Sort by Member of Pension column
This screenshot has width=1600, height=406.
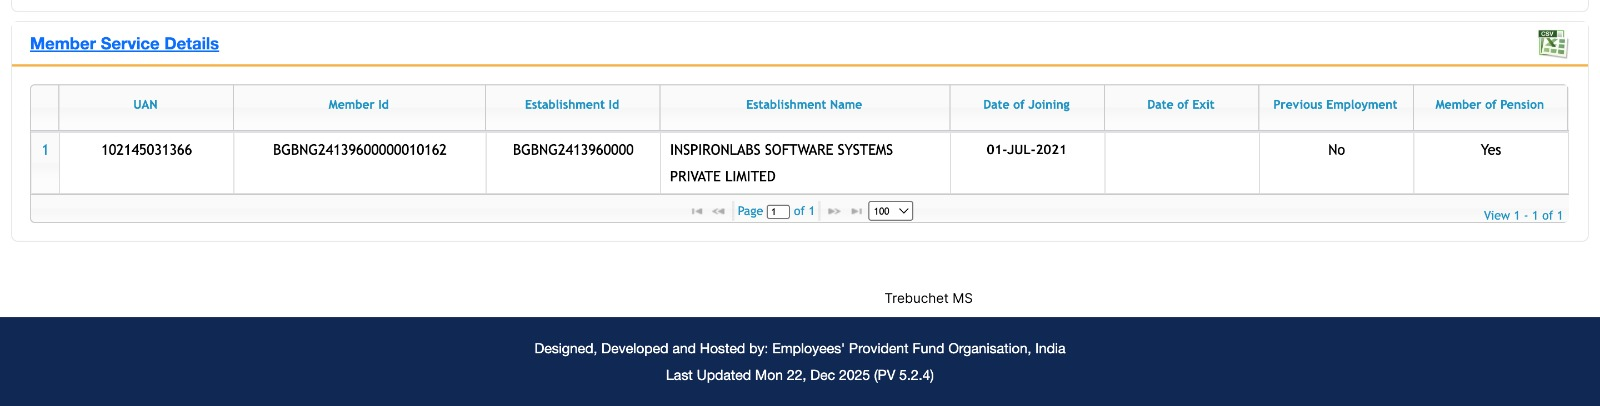point(1489,105)
